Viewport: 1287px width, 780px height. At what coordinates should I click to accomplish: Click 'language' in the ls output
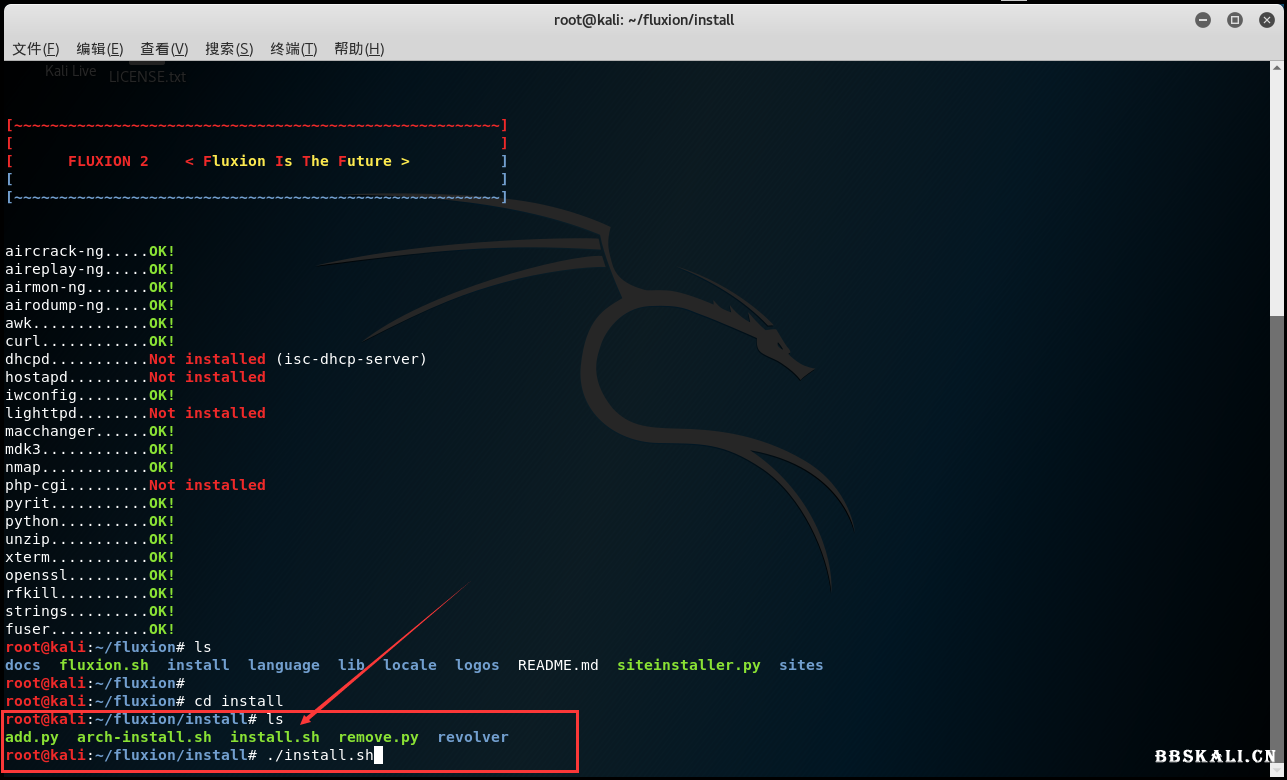[284, 665]
